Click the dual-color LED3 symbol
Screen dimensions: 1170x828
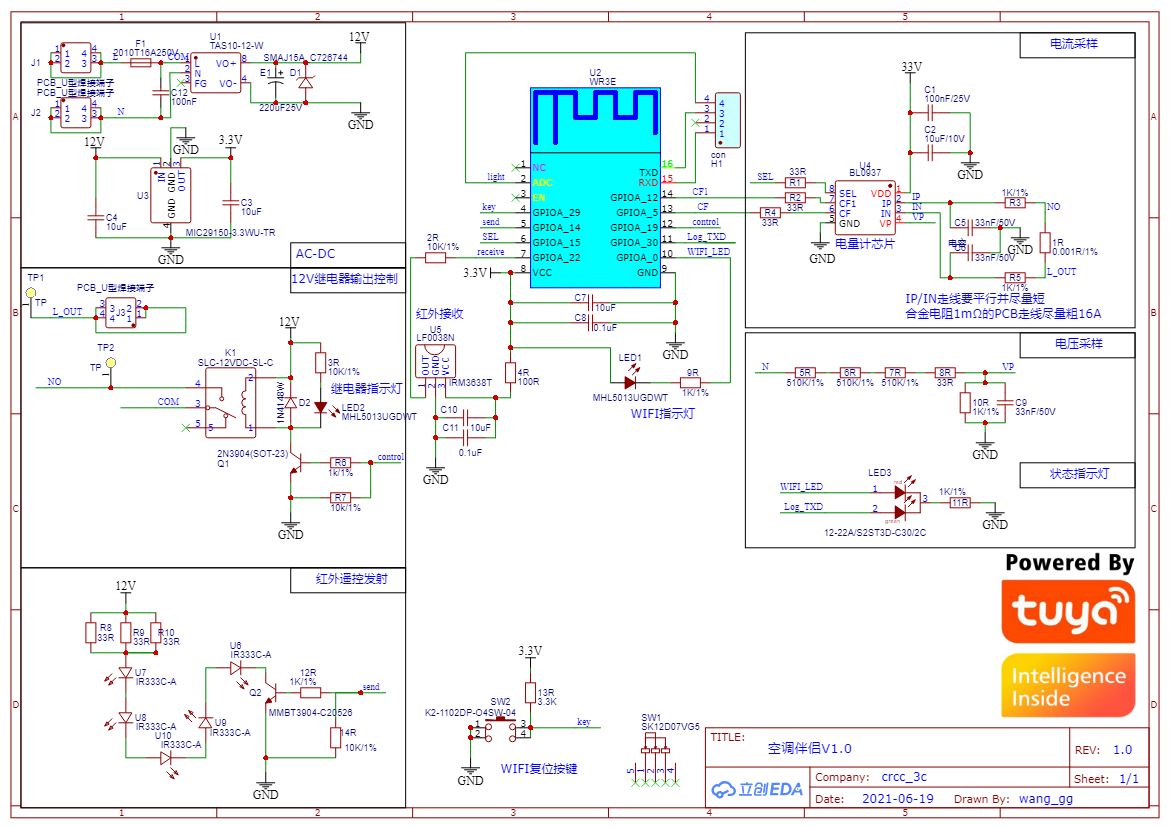903,500
